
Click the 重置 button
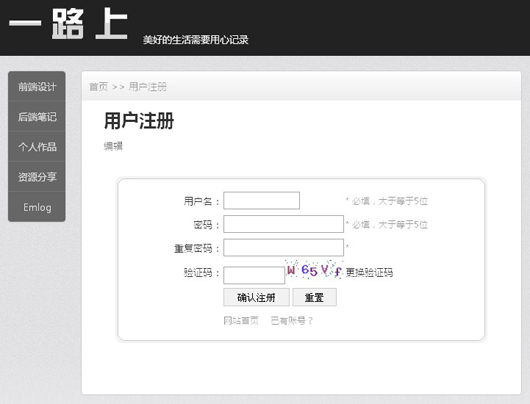click(x=314, y=297)
